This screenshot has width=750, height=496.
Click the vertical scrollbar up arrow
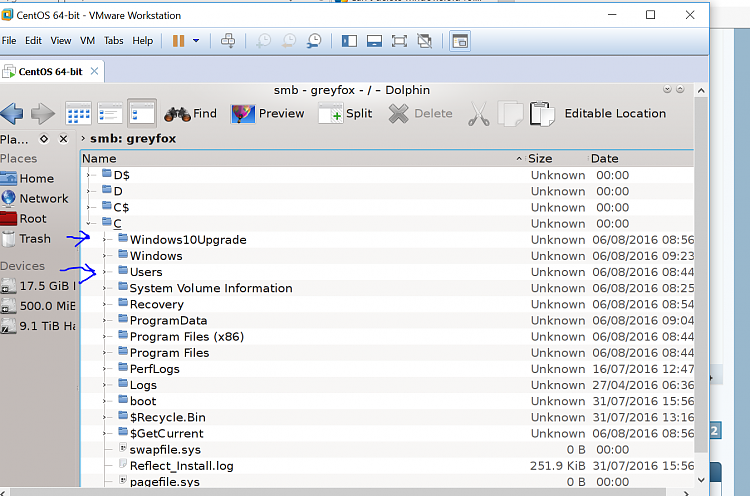pos(701,90)
